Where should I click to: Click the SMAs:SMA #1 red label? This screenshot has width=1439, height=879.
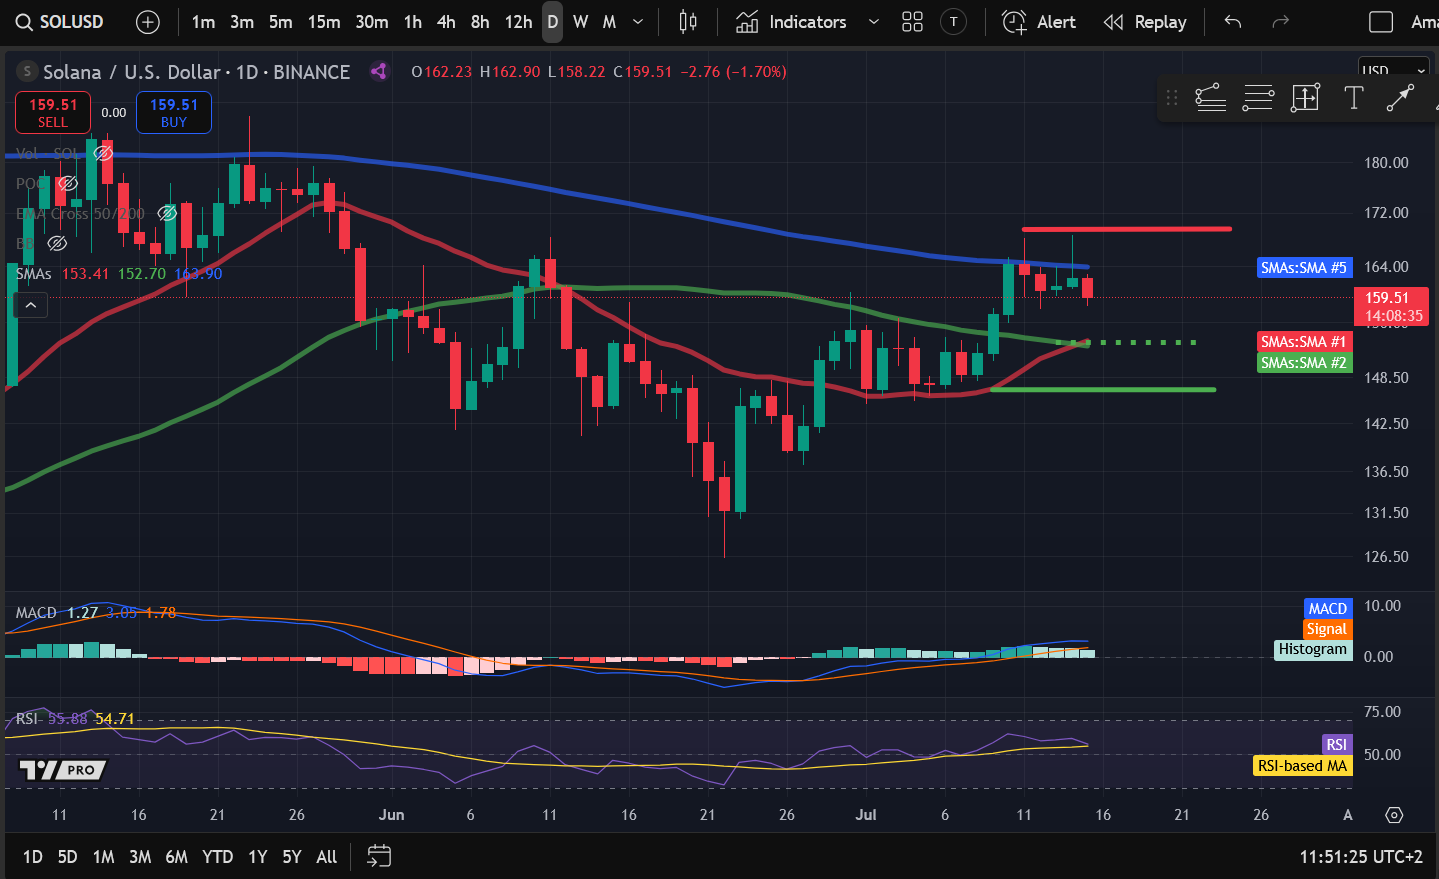coord(1304,342)
